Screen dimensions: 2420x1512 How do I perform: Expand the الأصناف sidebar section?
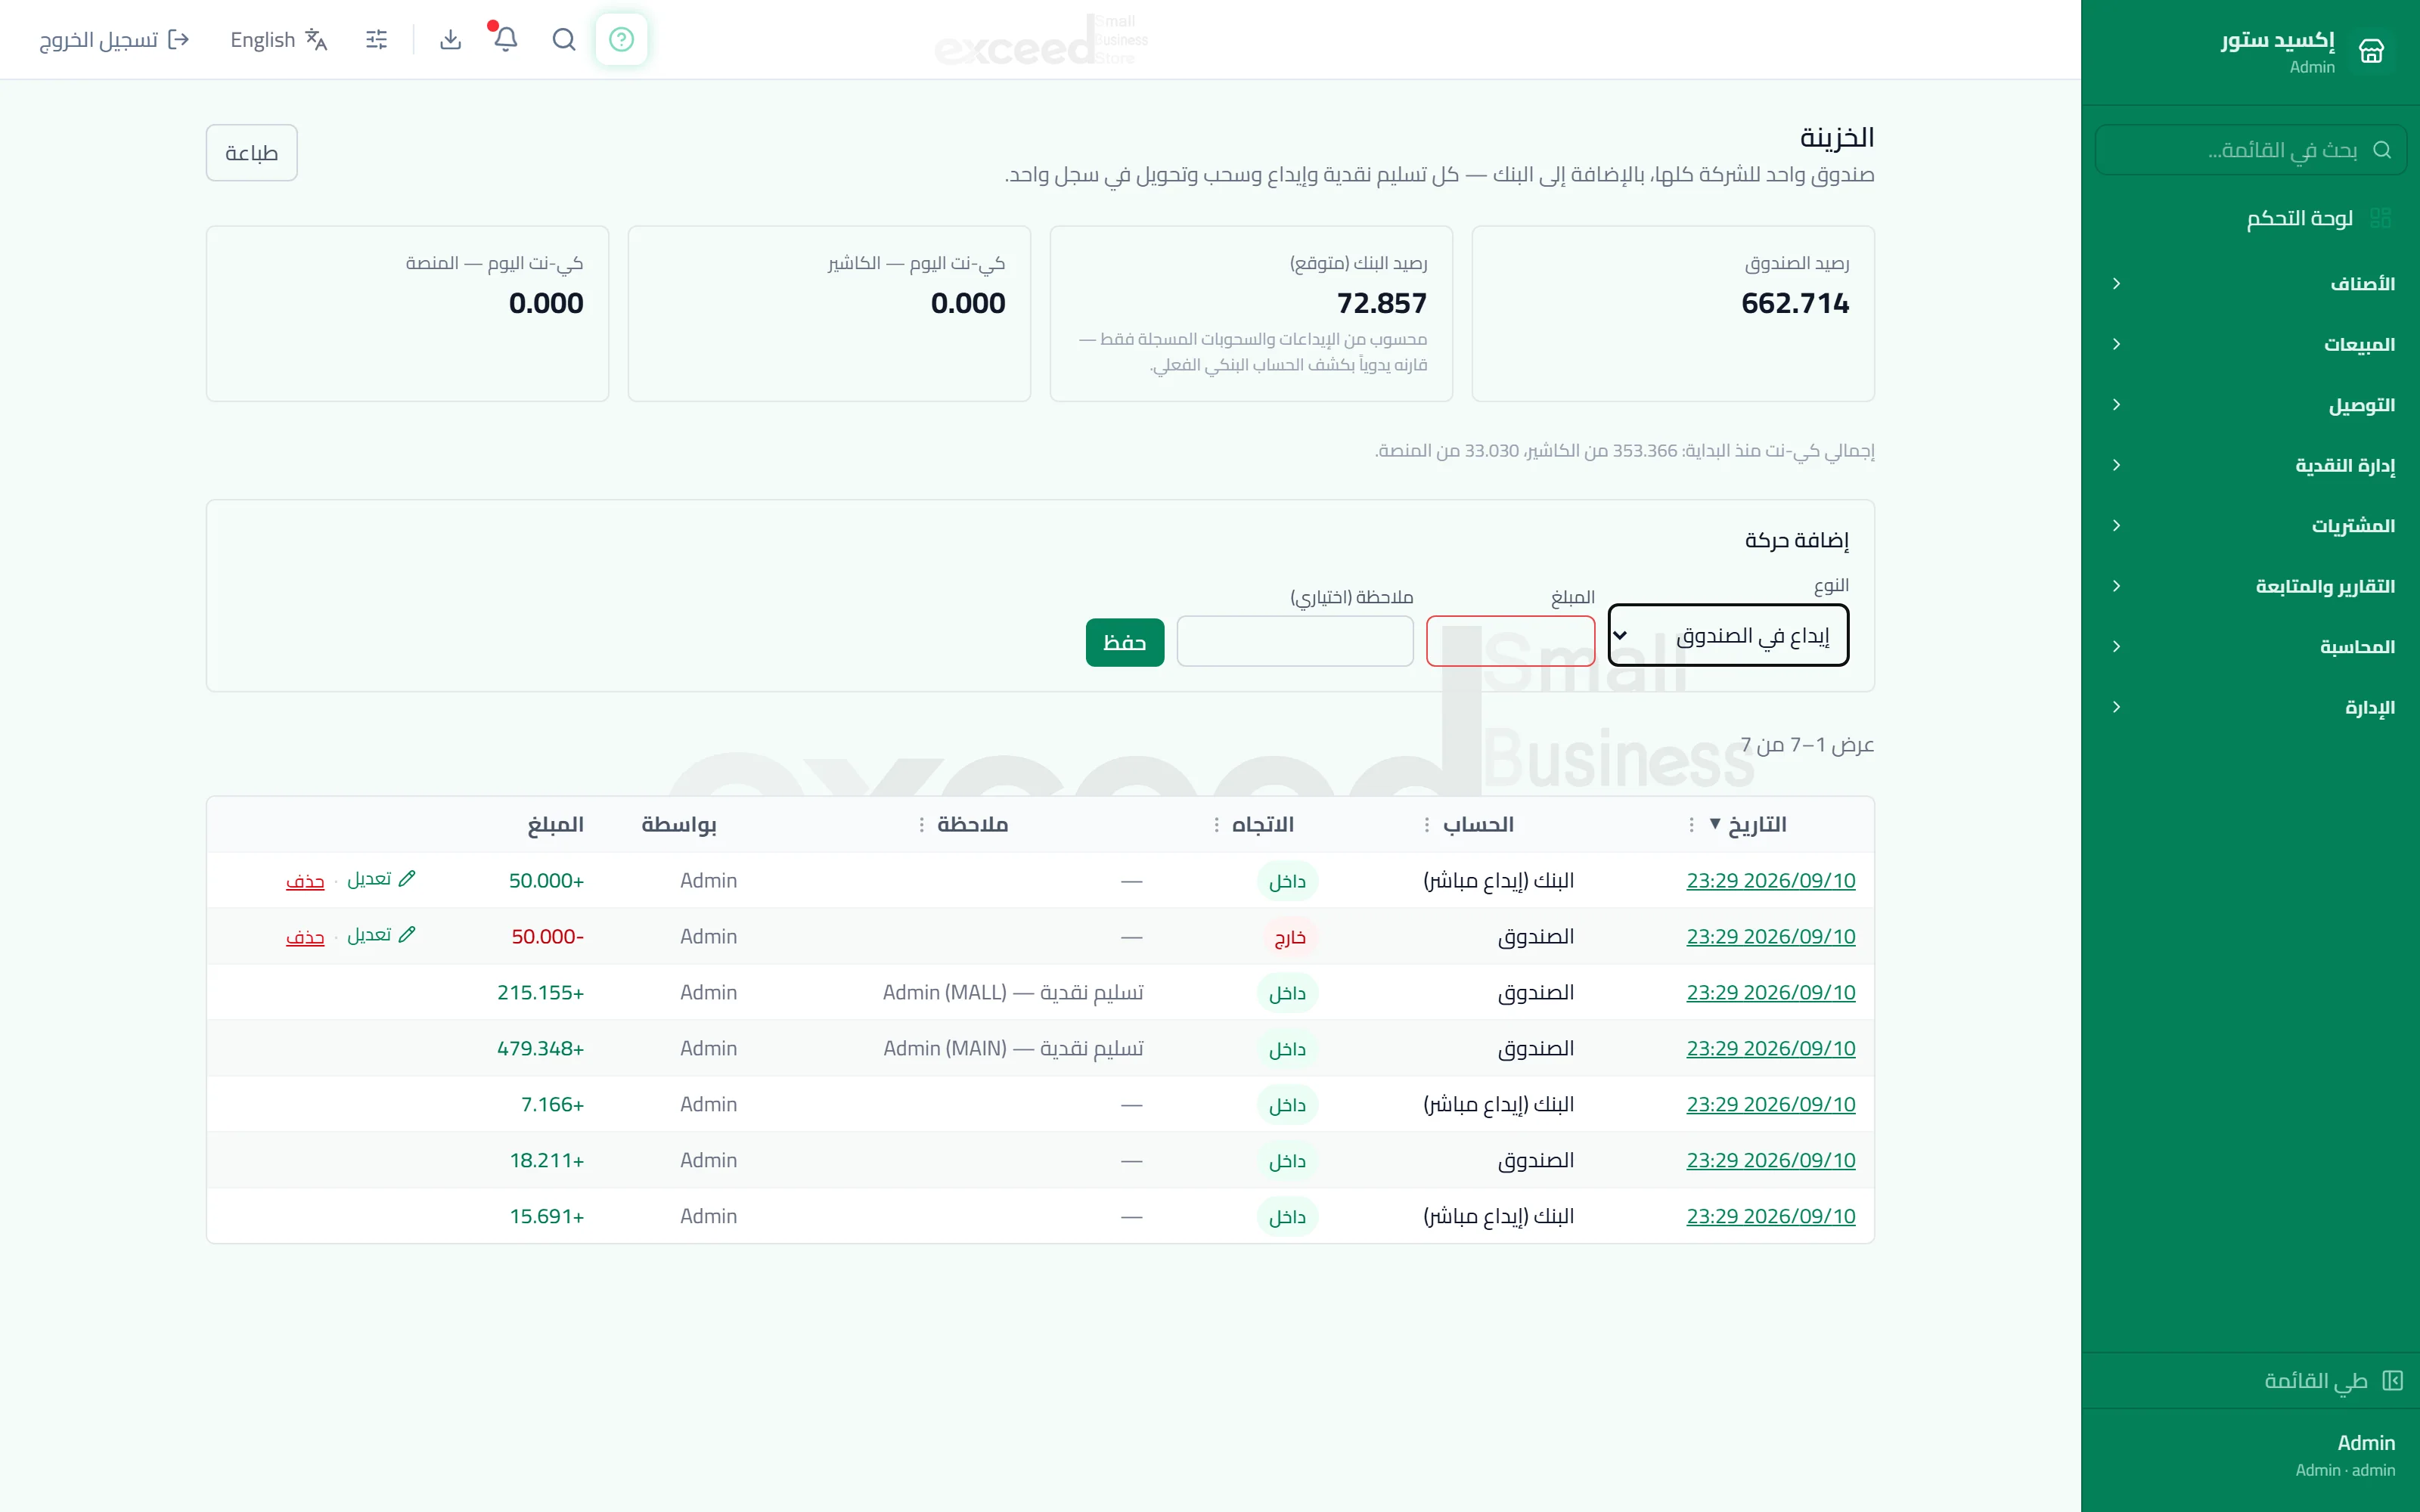click(2250, 284)
